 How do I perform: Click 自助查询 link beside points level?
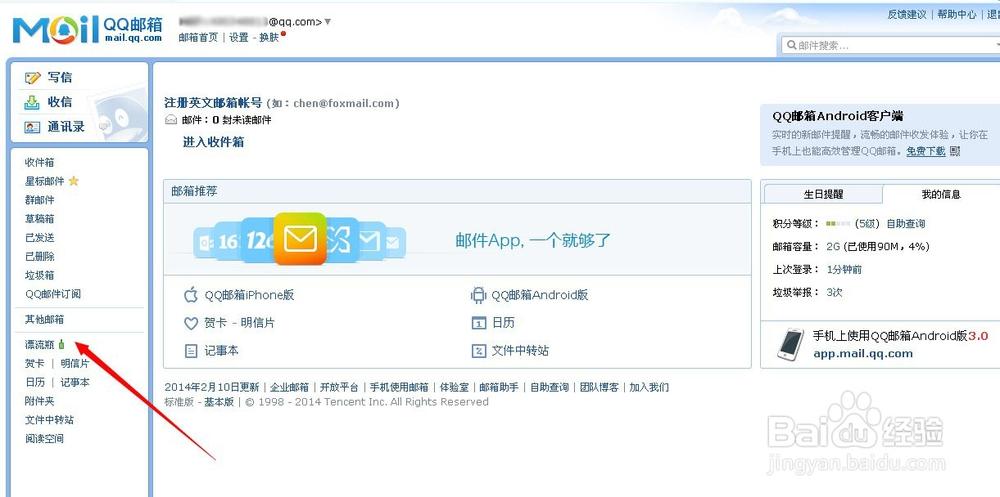906,224
